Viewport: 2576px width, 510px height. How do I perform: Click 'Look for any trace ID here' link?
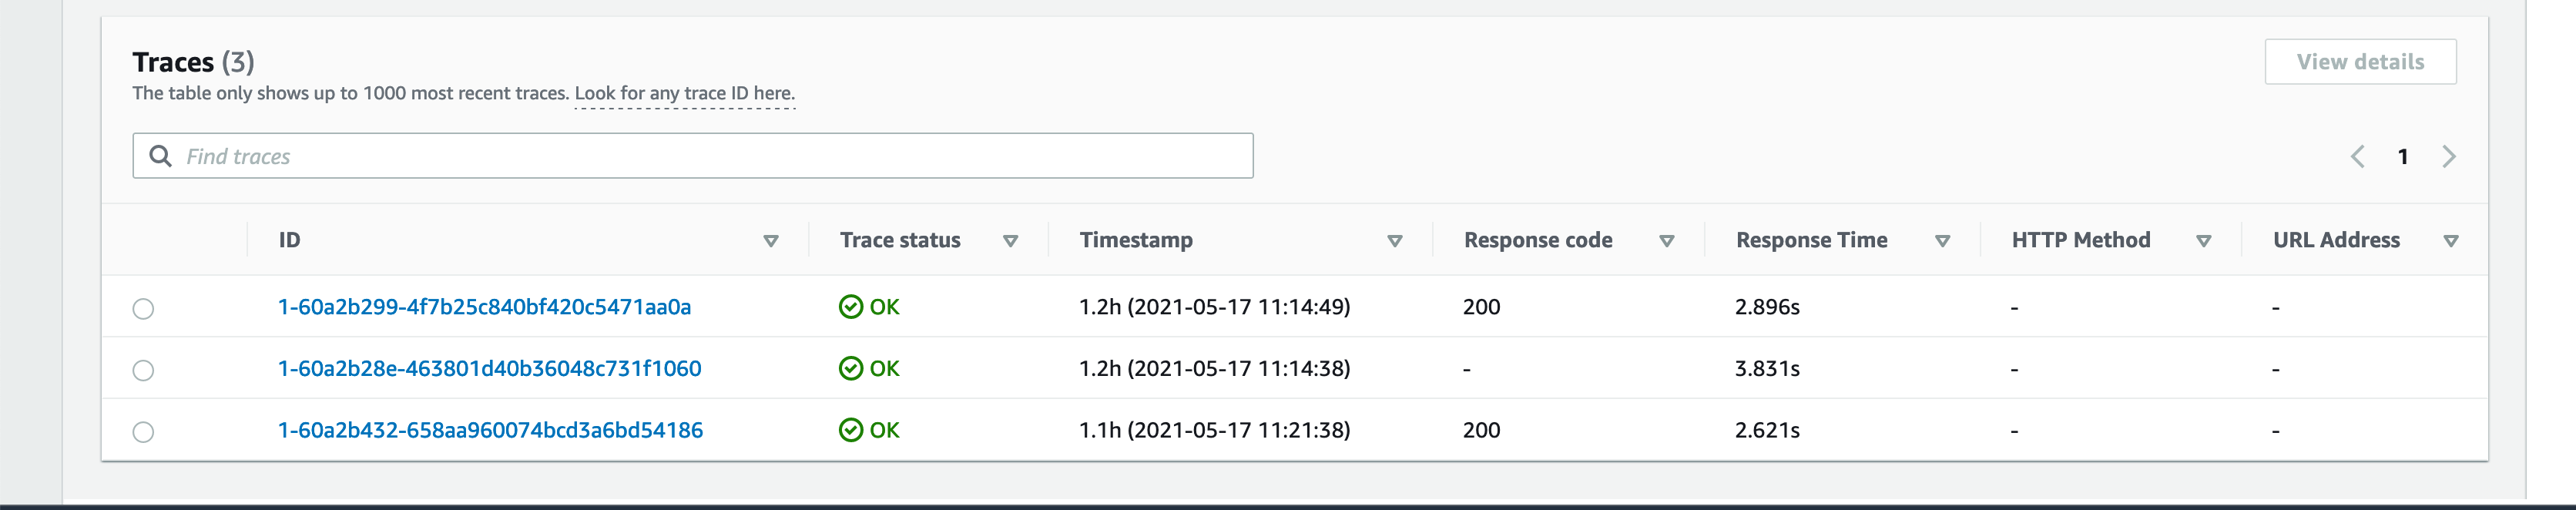pyautogui.click(x=685, y=94)
